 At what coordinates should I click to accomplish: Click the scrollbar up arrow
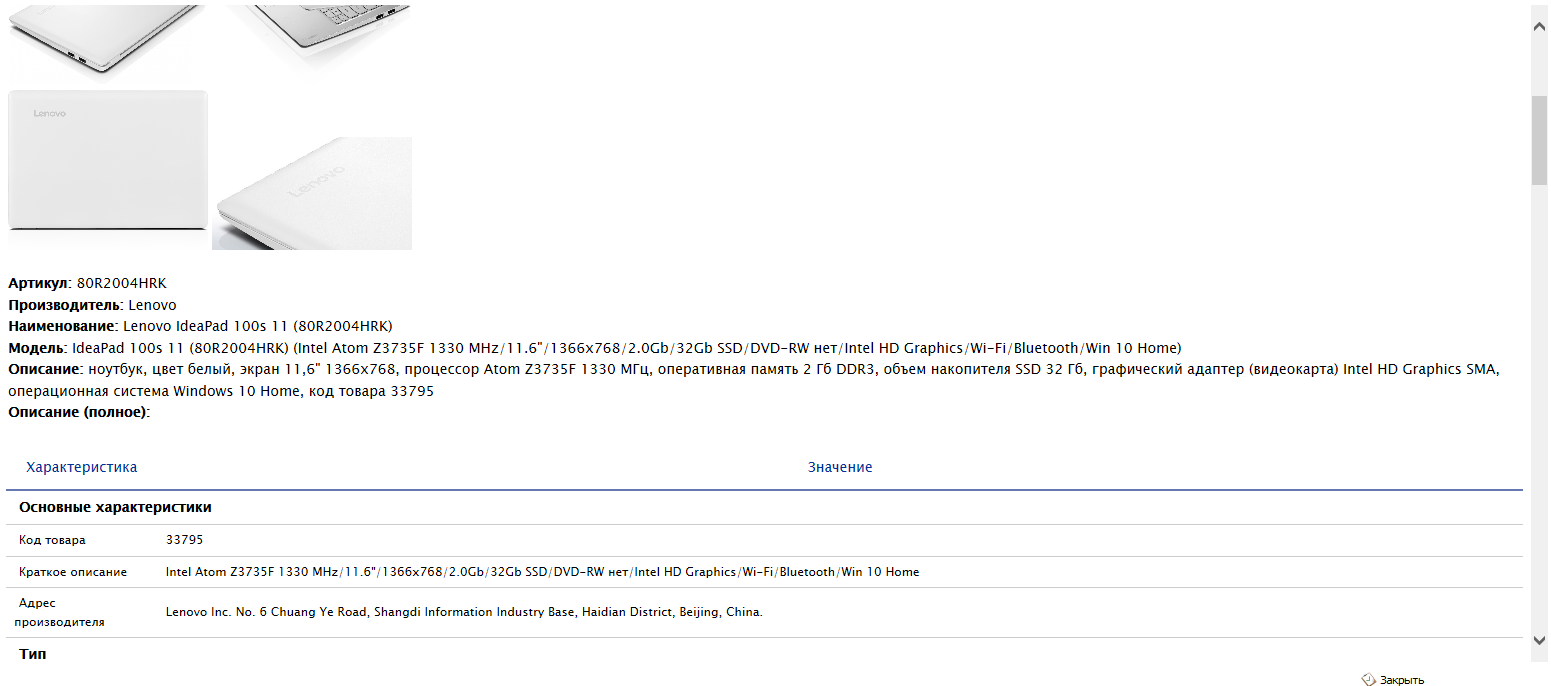tap(1540, 26)
